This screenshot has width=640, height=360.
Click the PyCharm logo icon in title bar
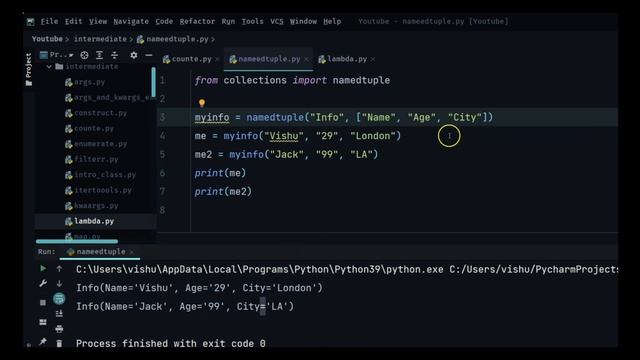pyautogui.click(x=31, y=22)
